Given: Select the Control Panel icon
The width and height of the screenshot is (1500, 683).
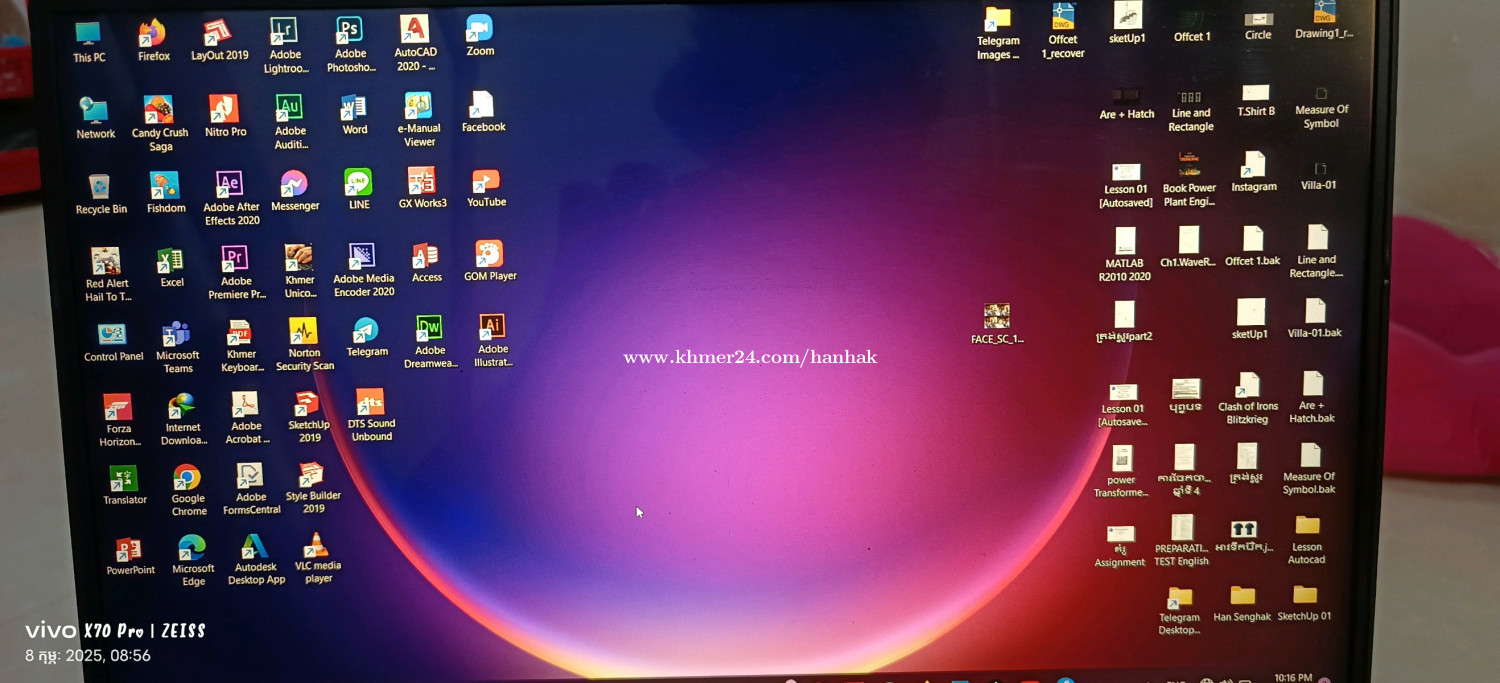Looking at the screenshot, I should pos(113,341).
